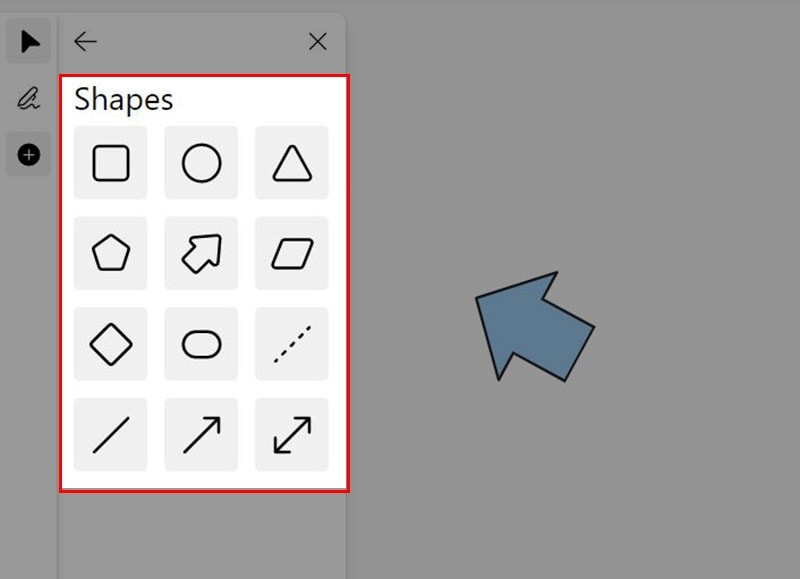The width and height of the screenshot is (800, 579).
Task: Draw a straight line shape
Action: tap(111, 435)
